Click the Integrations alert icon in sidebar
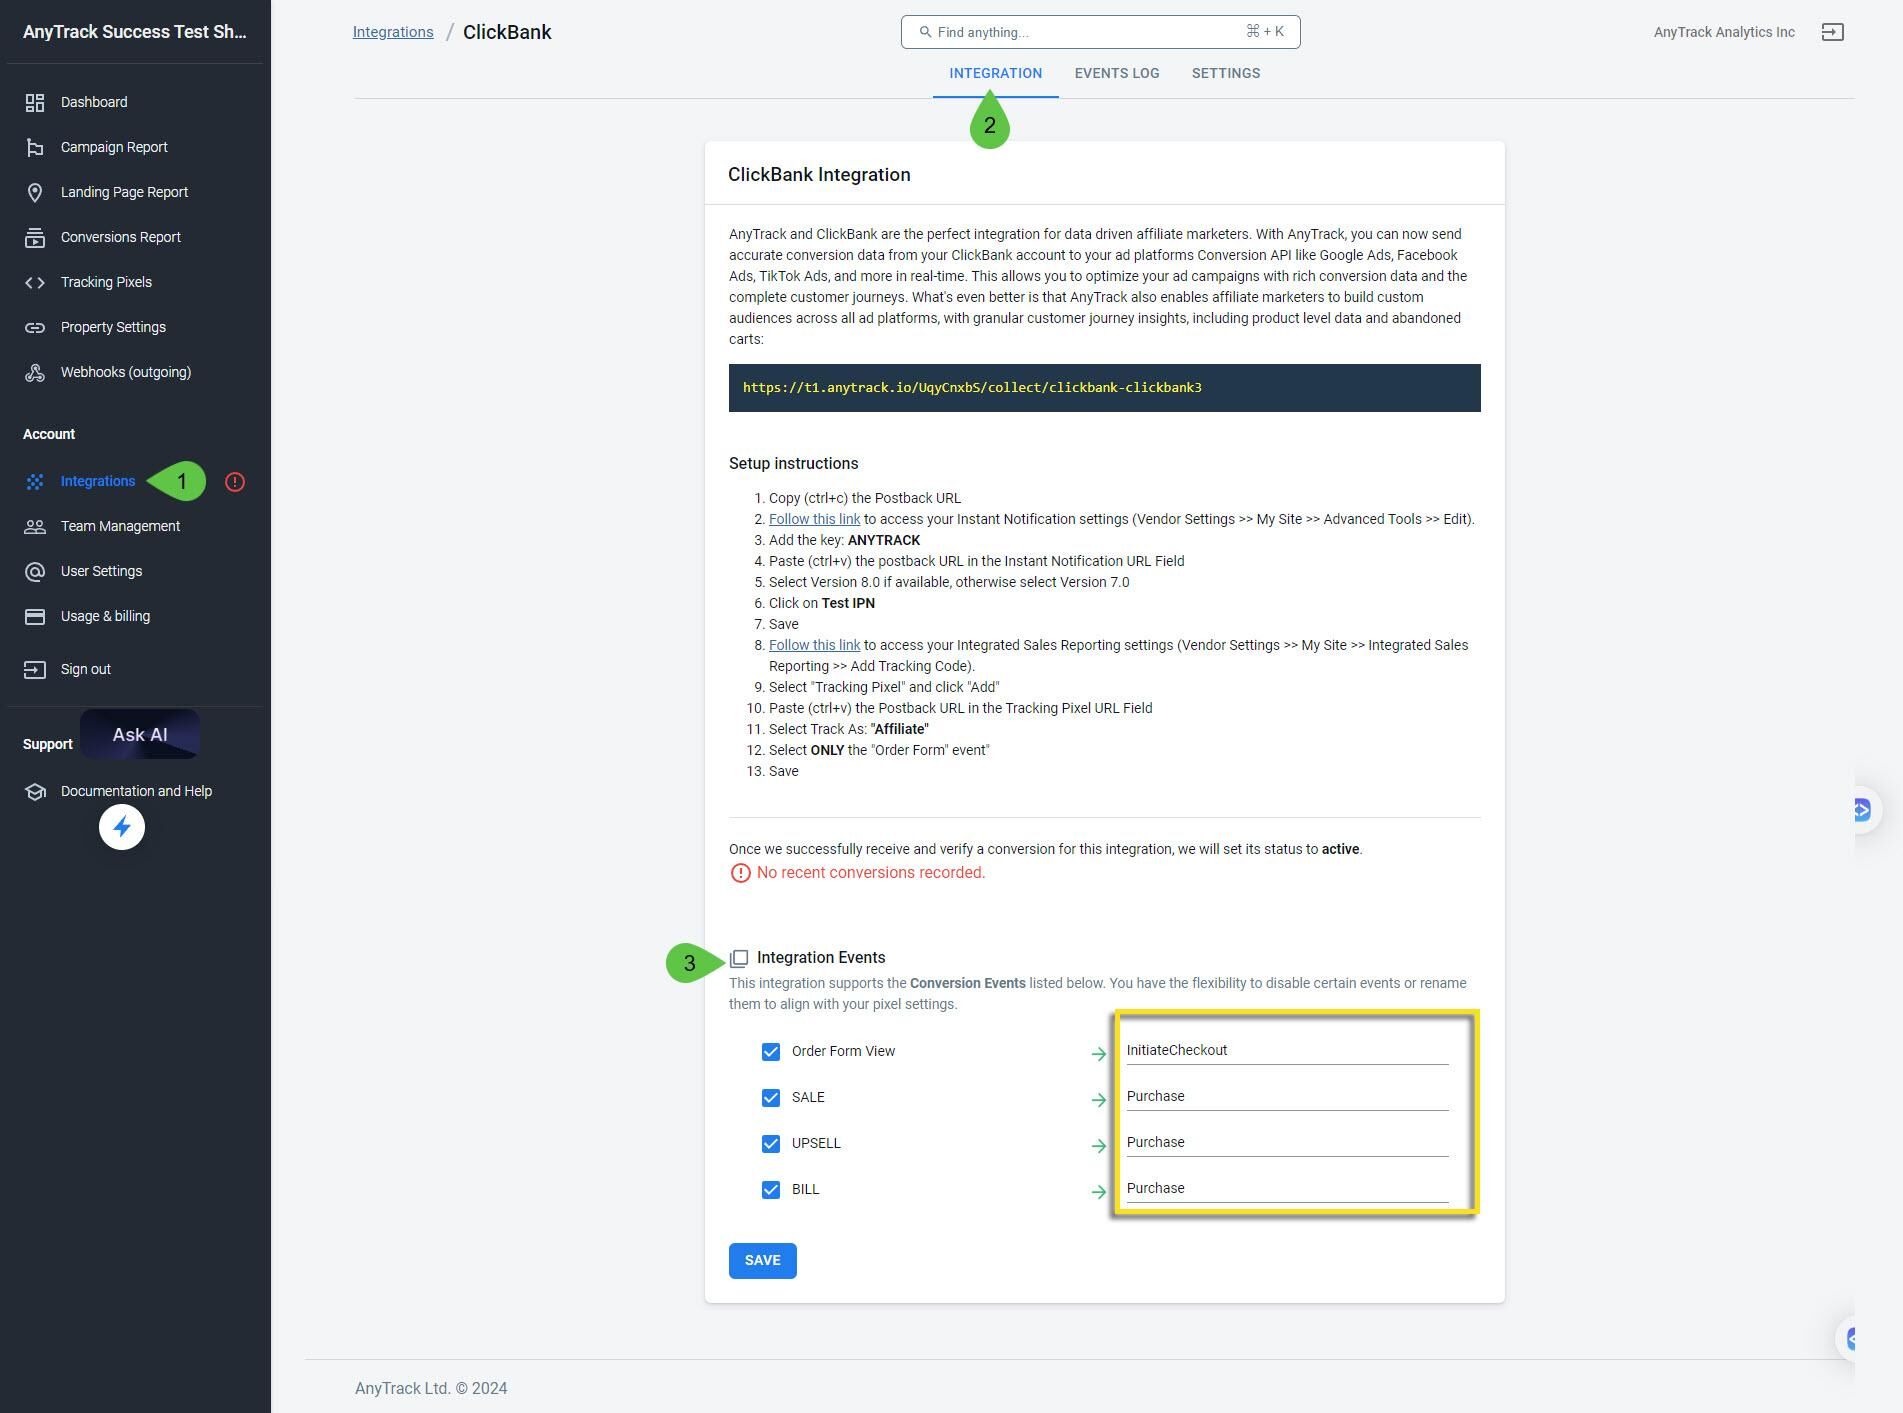The height and width of the screenshot is (1413, 1903). (x=234, y=481)
